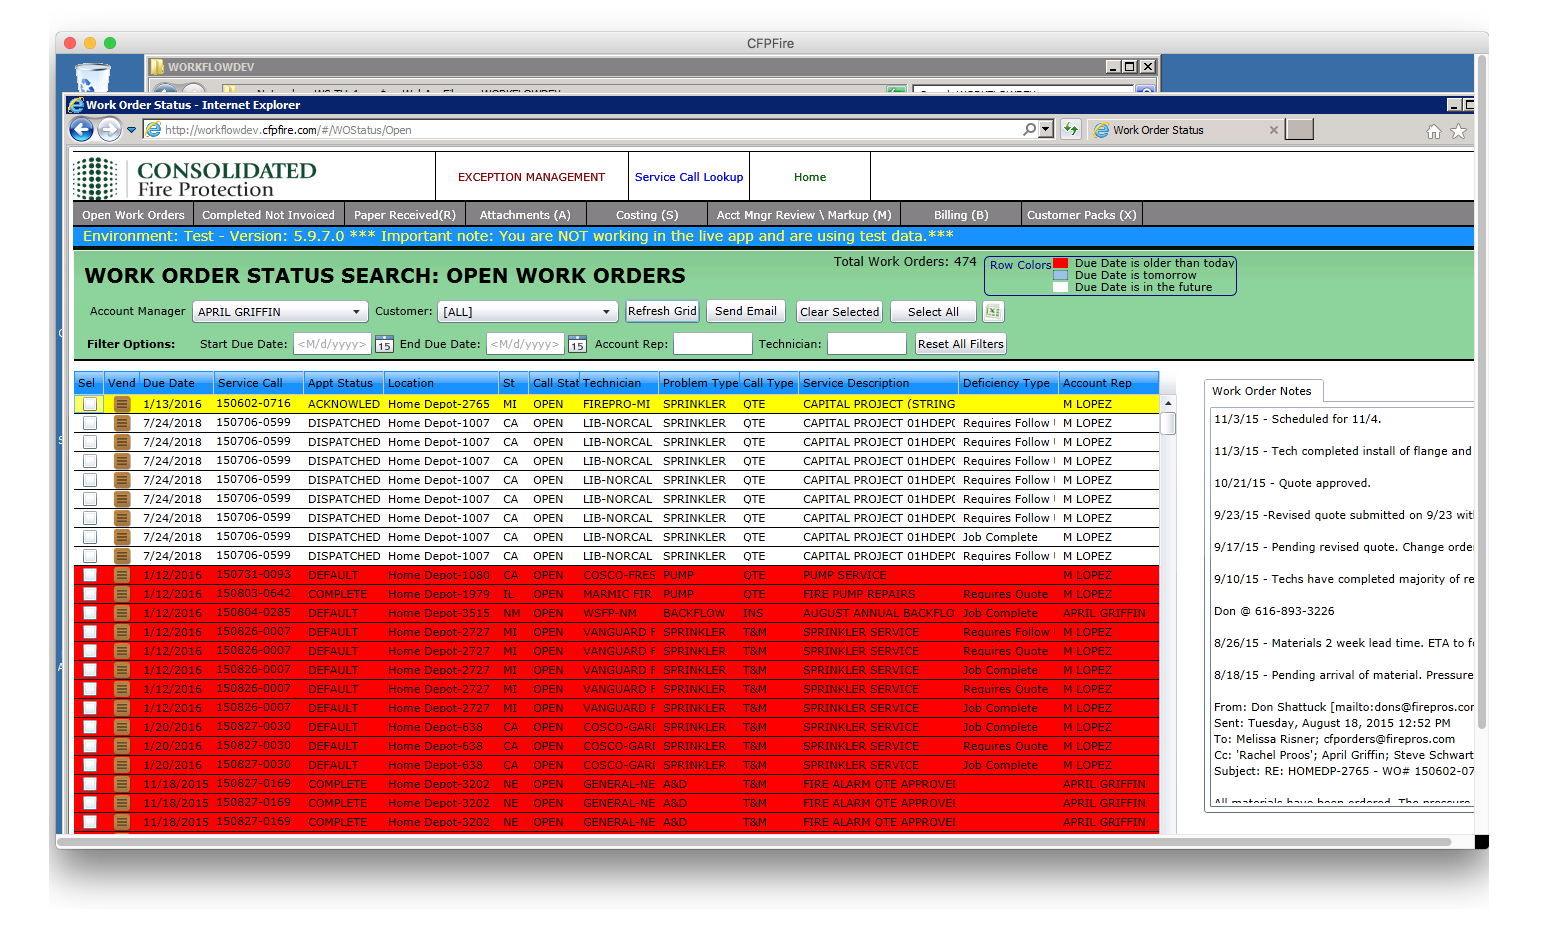The width and height of the screenshot is (1545, 929).
Task: Open vendor icon on 150827-0030 Requires Quote row
Action: pyautogui.click(x=122, y=746)
